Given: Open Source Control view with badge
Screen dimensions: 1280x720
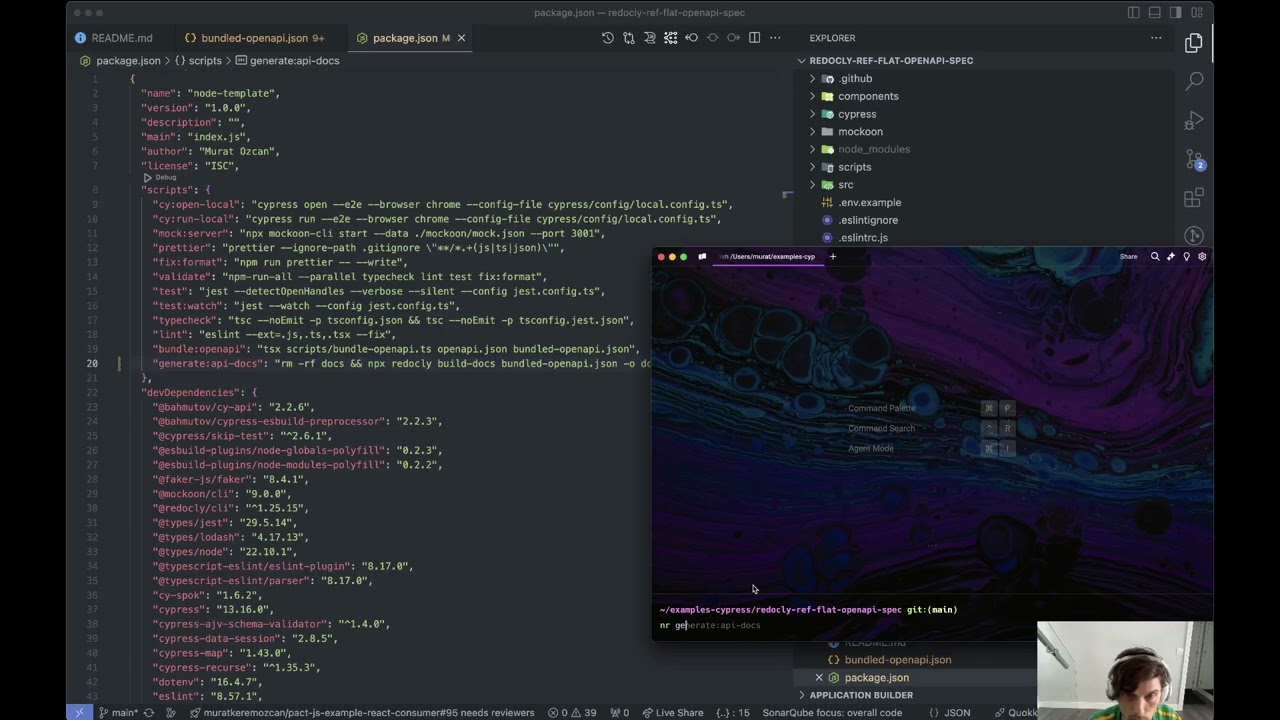Looking at the screenshot, I should [1194, 160].
